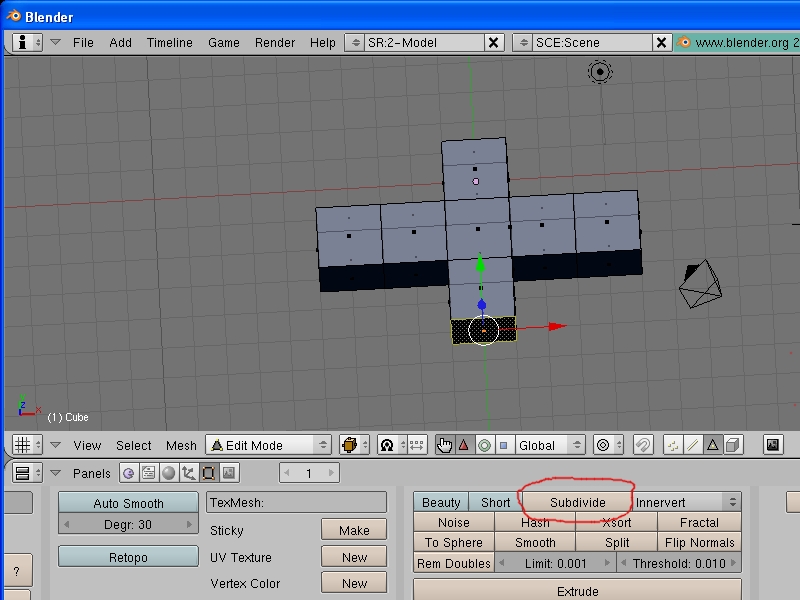Toggle the Auto Smooth button

(128, 503)
